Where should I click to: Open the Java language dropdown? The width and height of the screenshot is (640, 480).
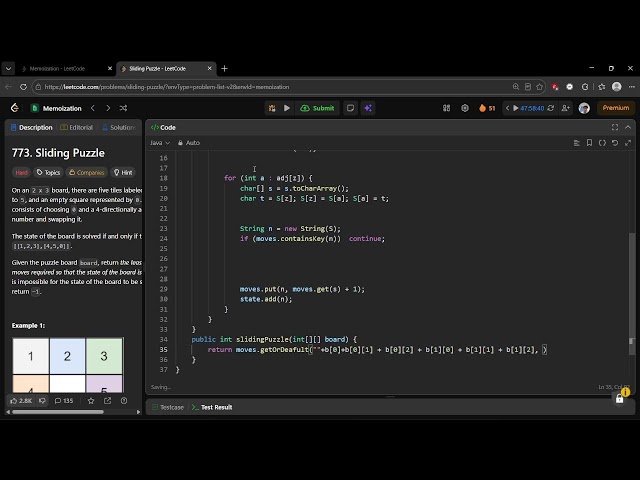160,143
